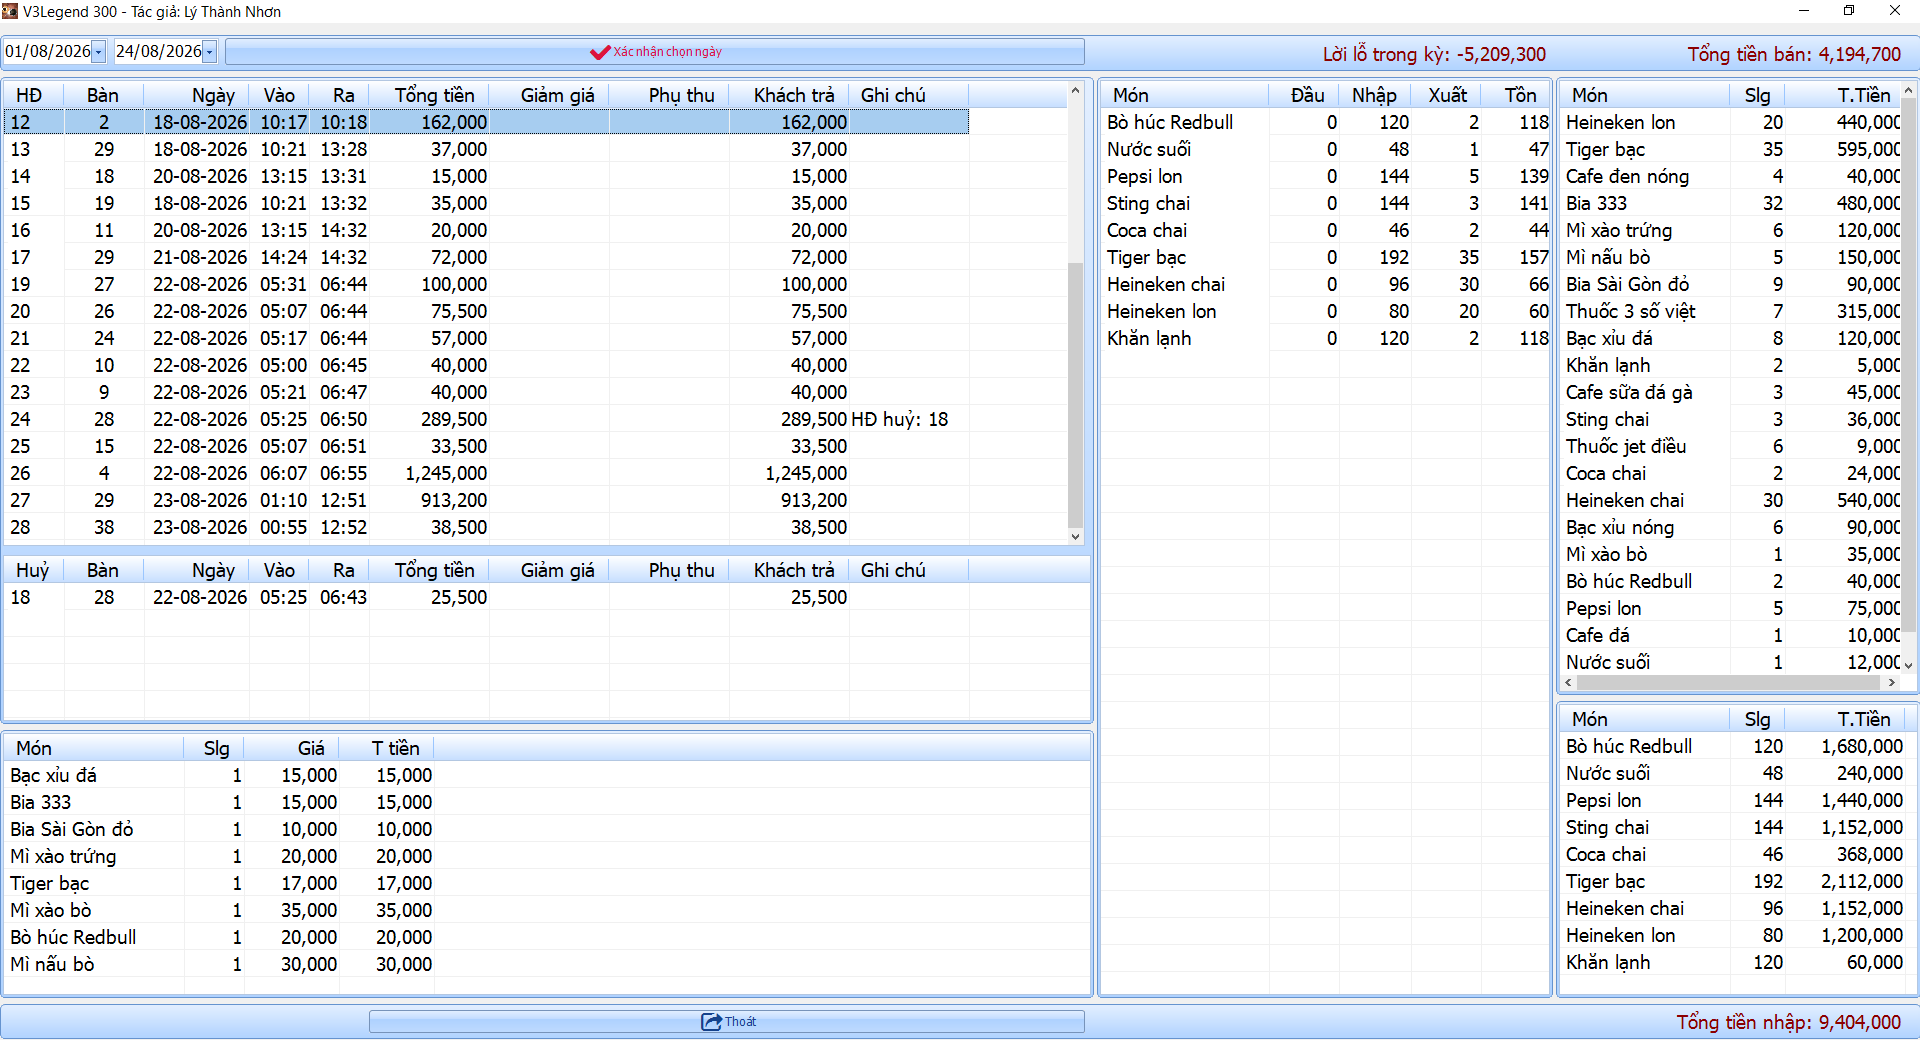
Task: Select Khăn lạnh row in stock table
Action: (x=1326, y=338)
